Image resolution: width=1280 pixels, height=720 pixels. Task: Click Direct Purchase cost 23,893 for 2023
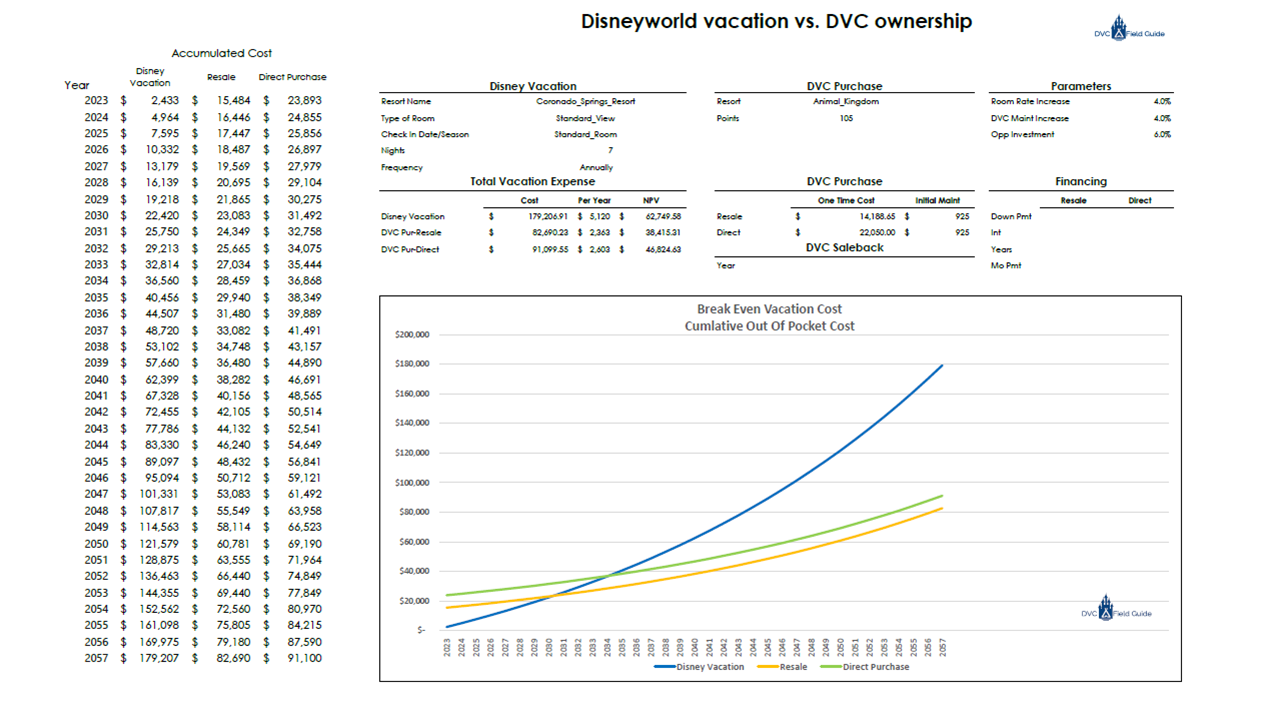click(x=305, y=101)
